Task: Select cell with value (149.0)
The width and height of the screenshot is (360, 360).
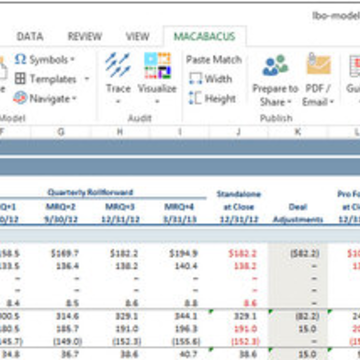Action: pyautogui.click(x=67, y=341)
